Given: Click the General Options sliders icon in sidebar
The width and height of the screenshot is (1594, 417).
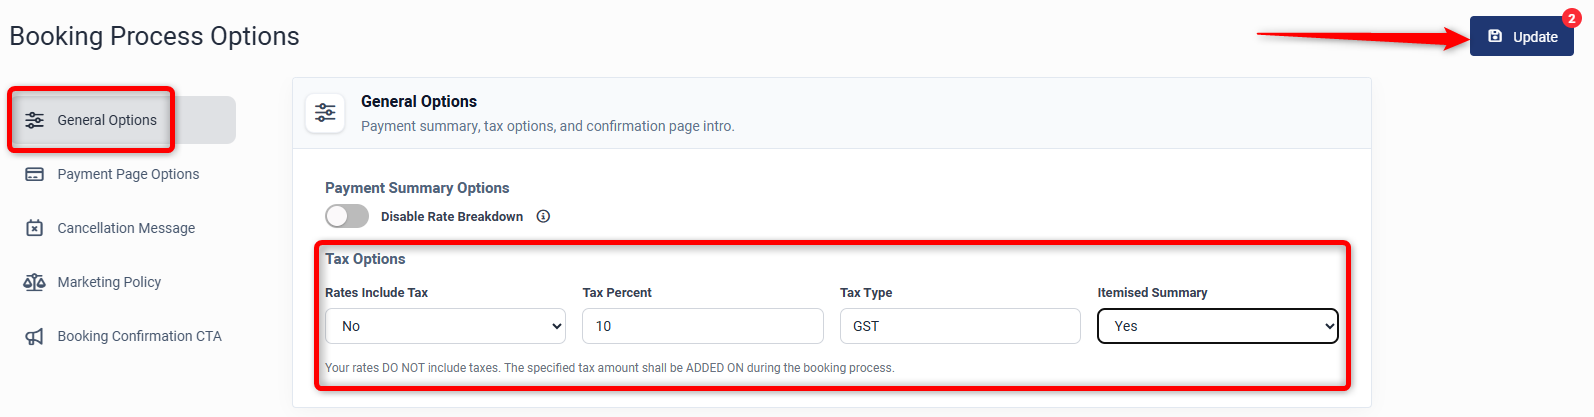Looking at the screenshot, I should point(34,120).
